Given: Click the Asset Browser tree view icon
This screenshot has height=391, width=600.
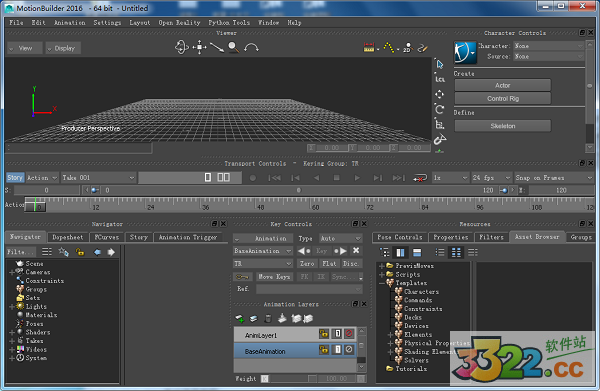Looking at the screenshot, I should point(384,252).
